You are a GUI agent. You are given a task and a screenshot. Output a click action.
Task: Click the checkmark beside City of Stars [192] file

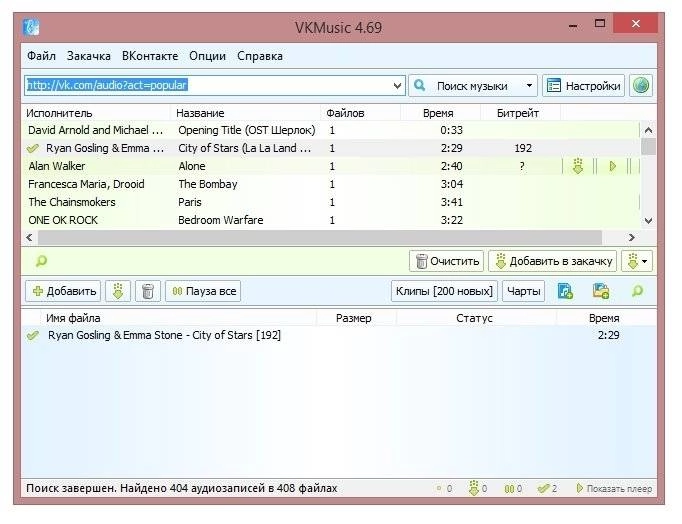(x=33, y=335)
